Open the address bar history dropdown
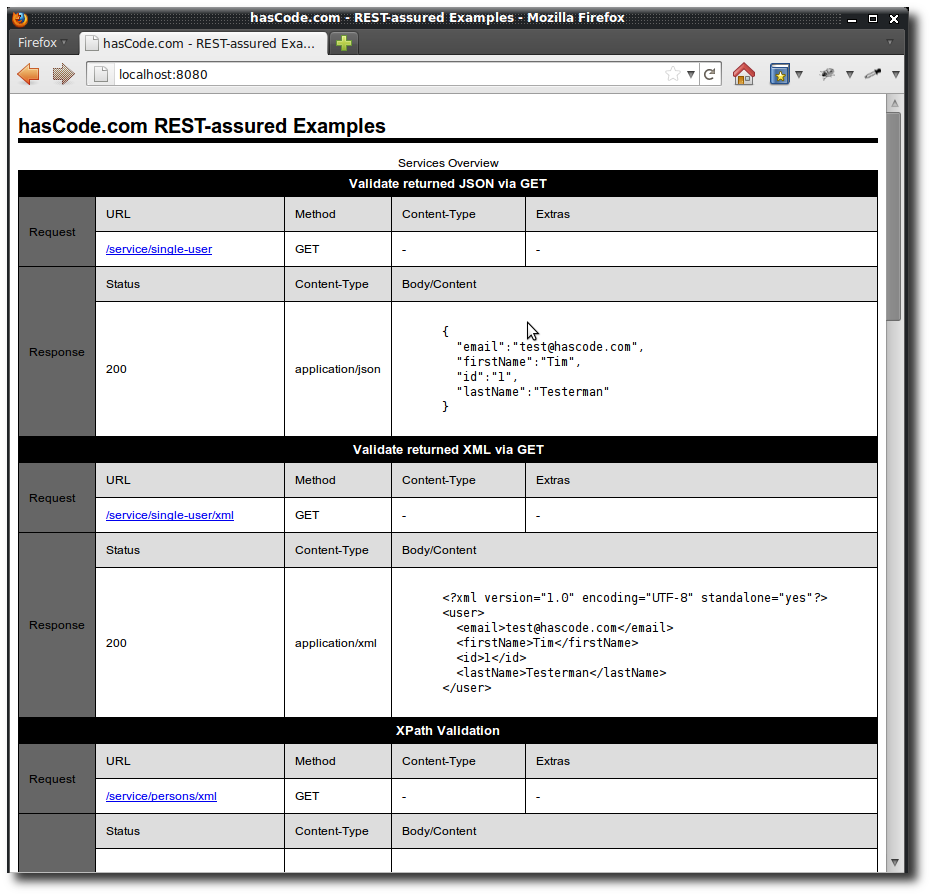Viewport: 932px width, 896px height. 692,73
